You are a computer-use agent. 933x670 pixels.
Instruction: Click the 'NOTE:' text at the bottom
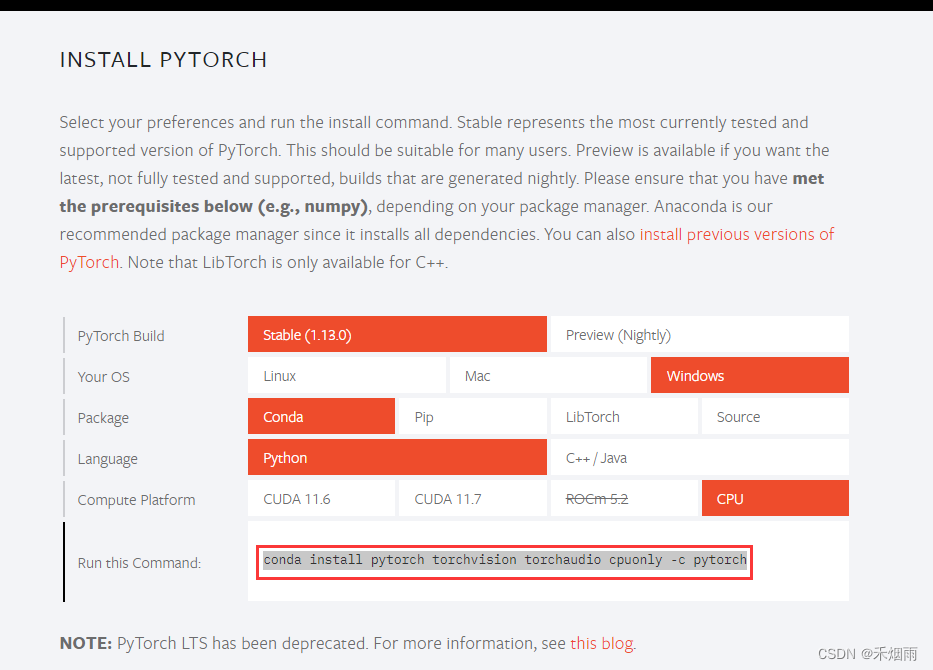86,643
